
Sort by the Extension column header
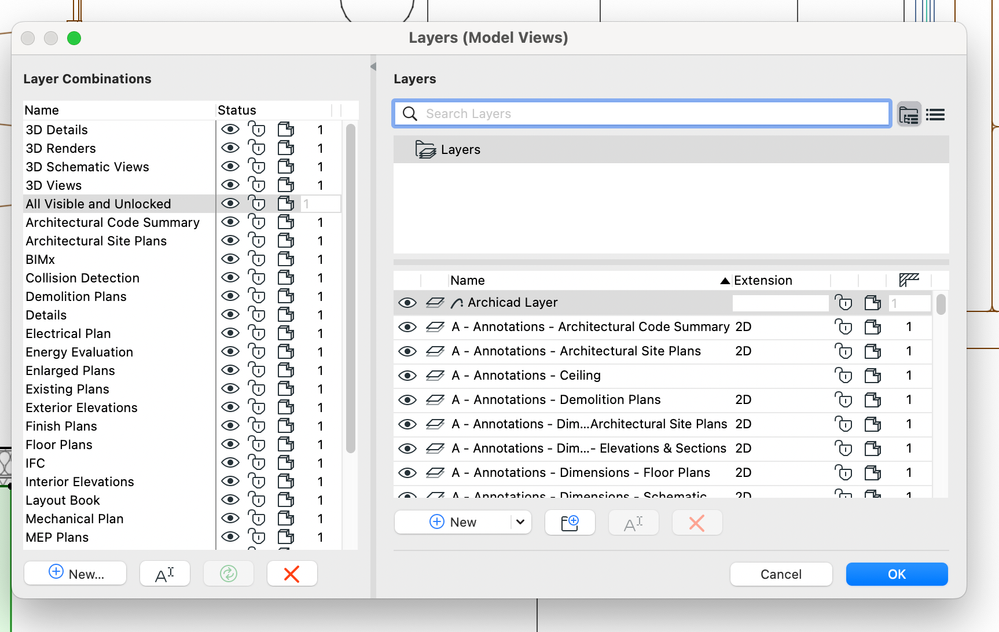point(762,281)
